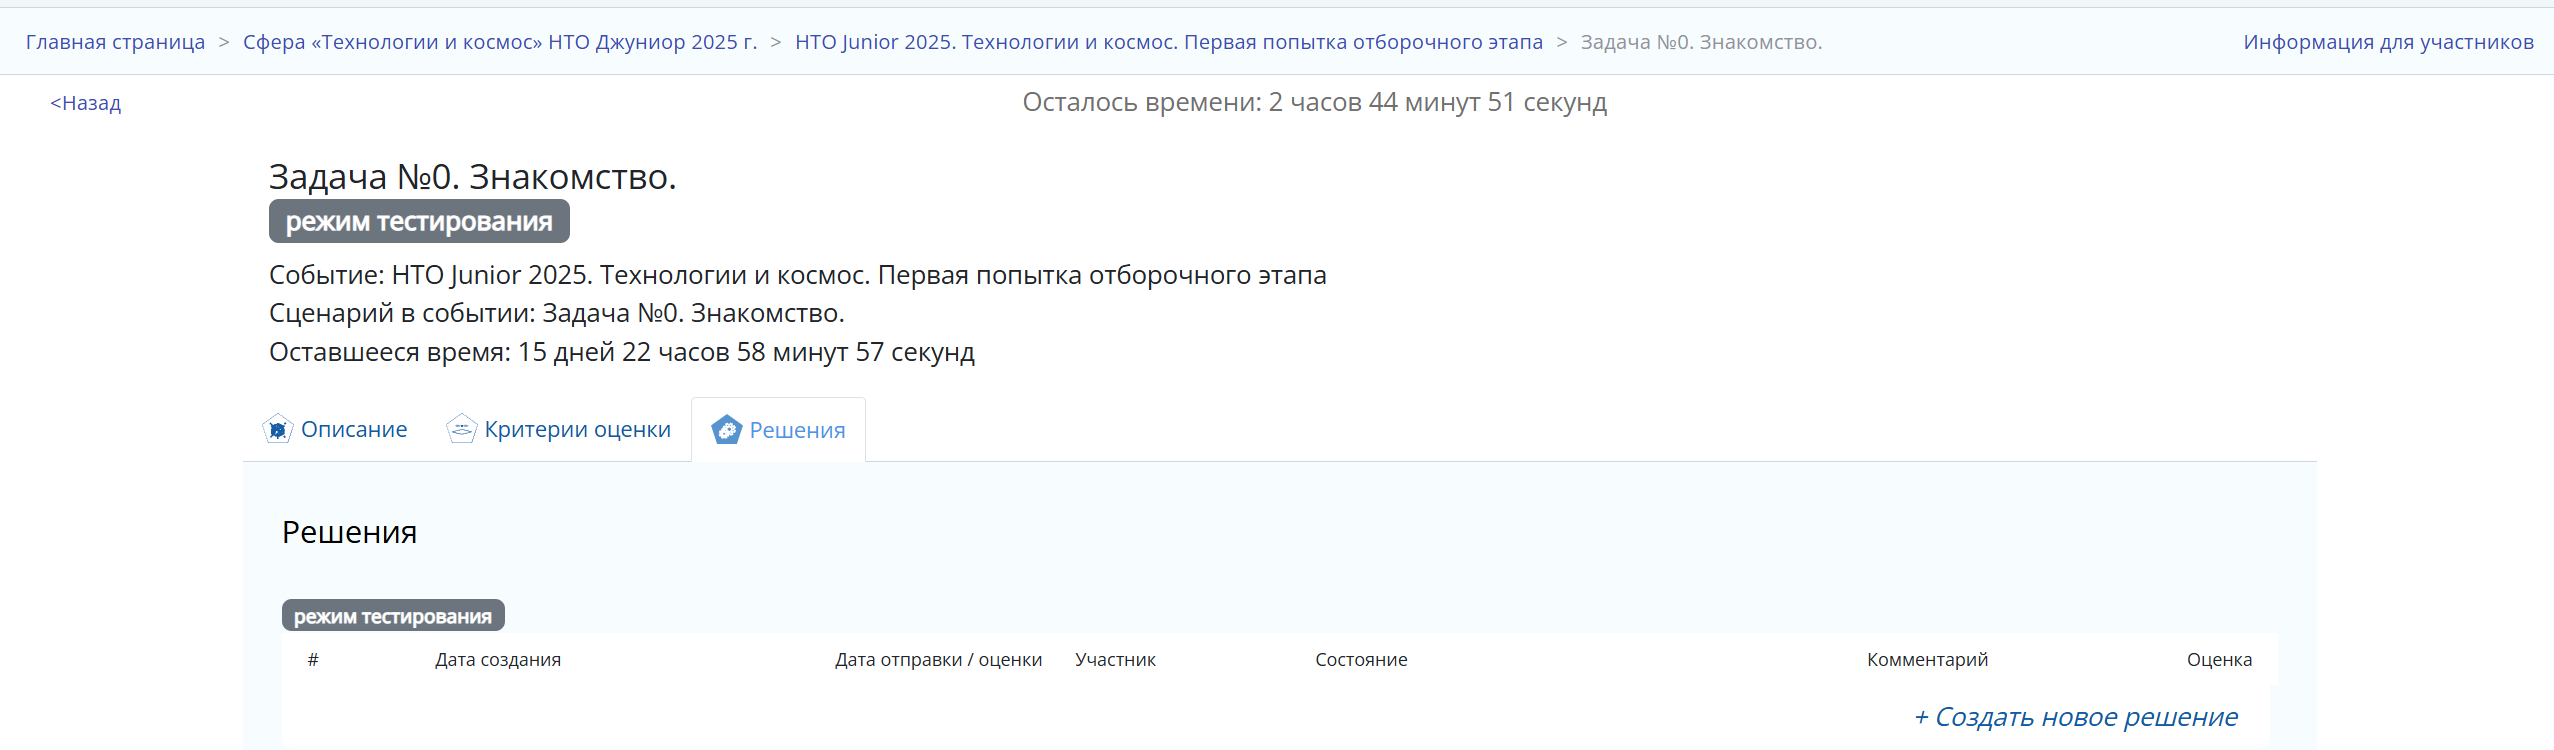
Task: Navigate to НТО Junior 2025 breadcrumb link
Action: pyautogui.click(x=1168, y=42)
